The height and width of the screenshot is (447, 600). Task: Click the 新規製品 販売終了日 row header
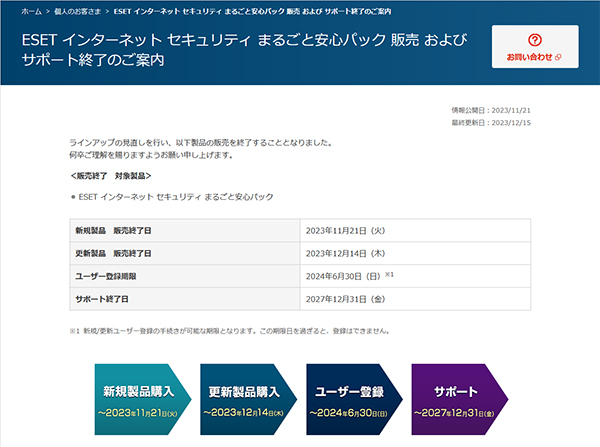point(185,230)
